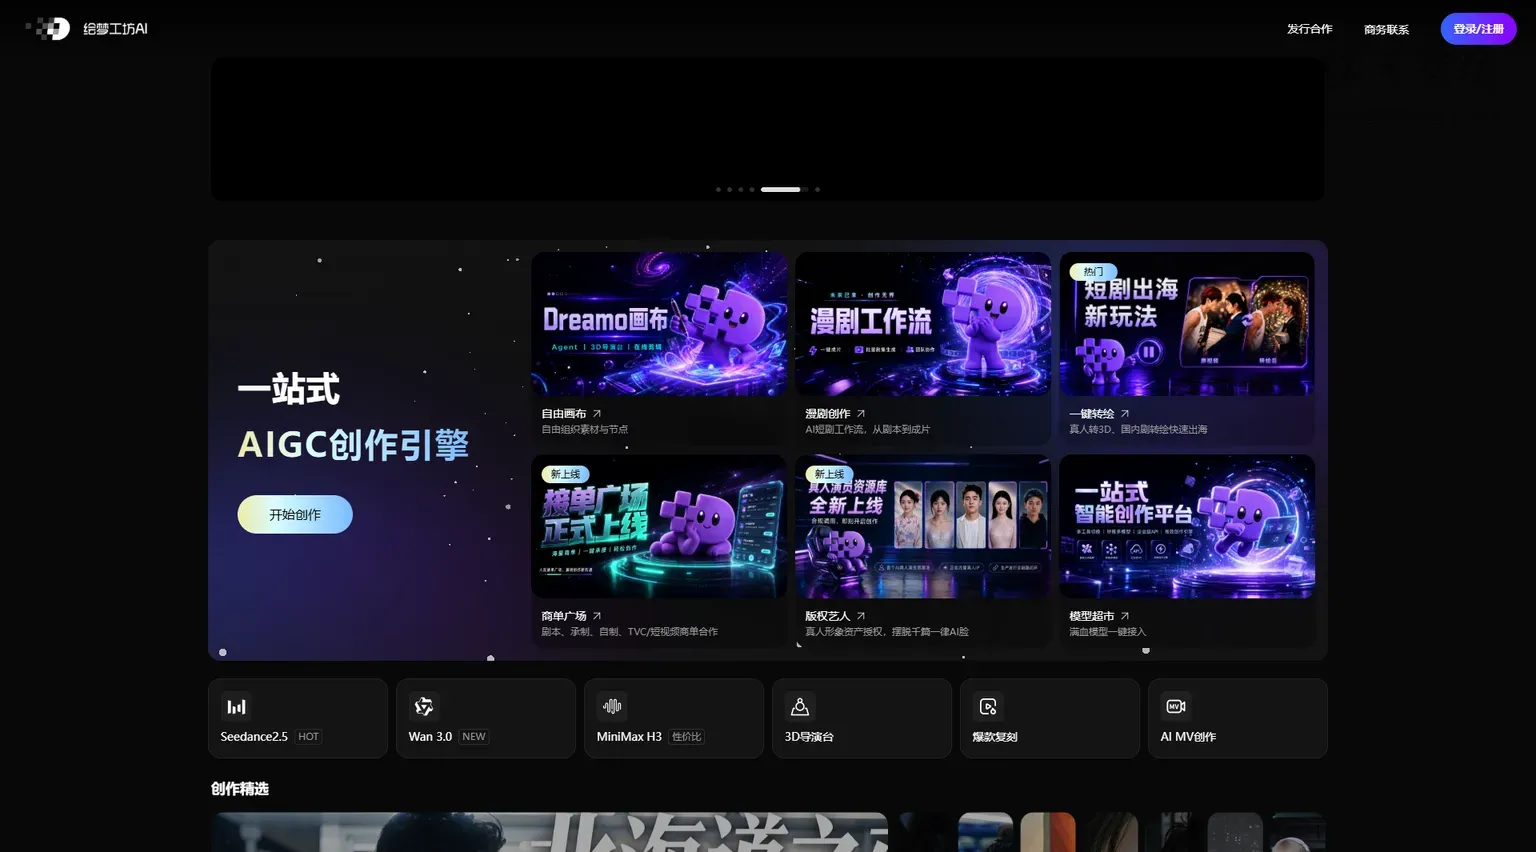Click the MiniMax H3 waveform icon

click(612, 707)
